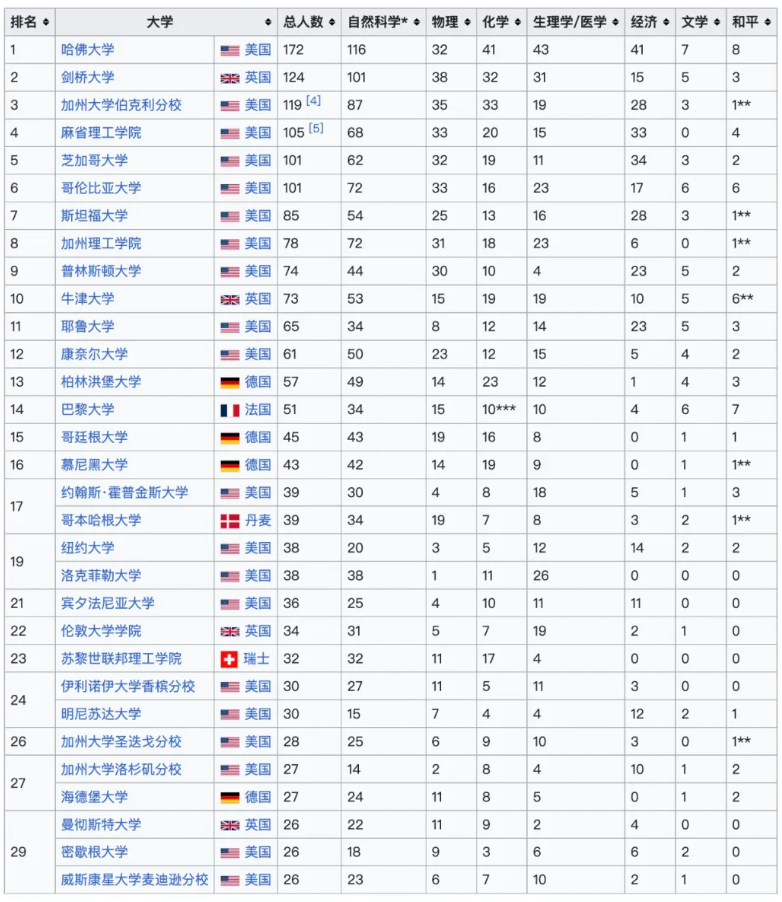The width and height of the screenshot is (782, 902).
Task: Open footnote [4] beside 119
Action: [x=314, y=101]
